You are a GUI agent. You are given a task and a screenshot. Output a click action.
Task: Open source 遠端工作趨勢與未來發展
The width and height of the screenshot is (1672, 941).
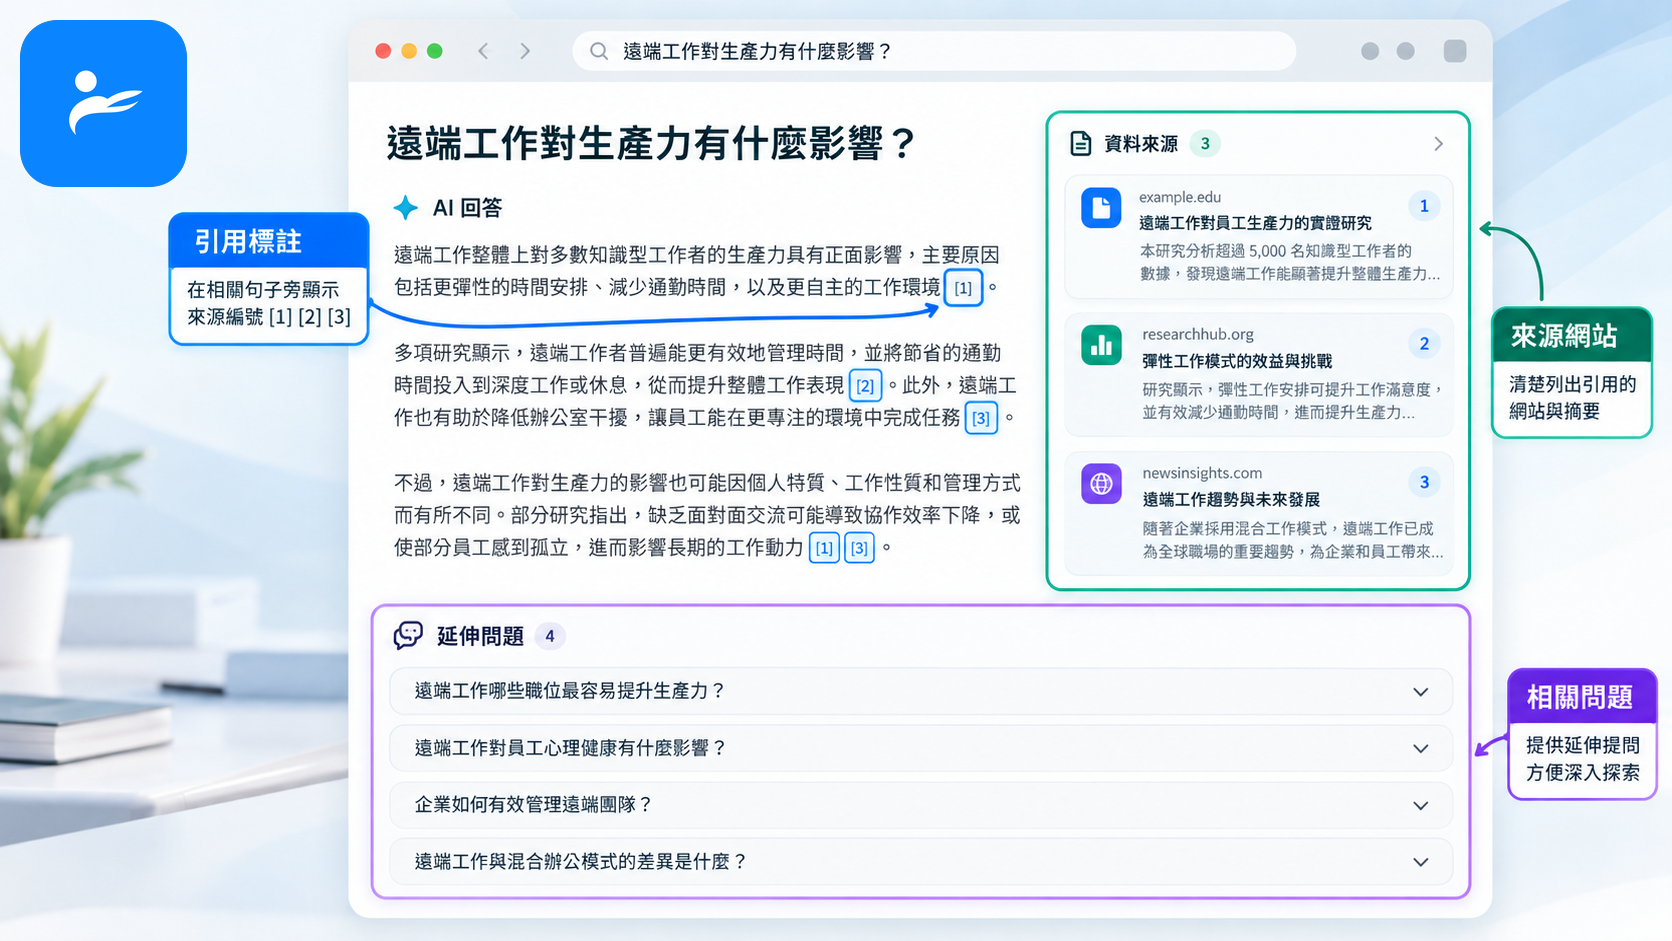1231,499
